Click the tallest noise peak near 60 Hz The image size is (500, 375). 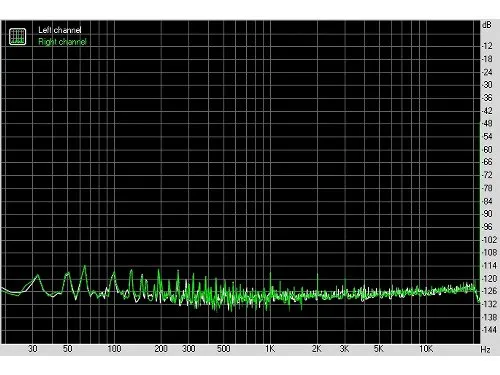coord(85,267)
